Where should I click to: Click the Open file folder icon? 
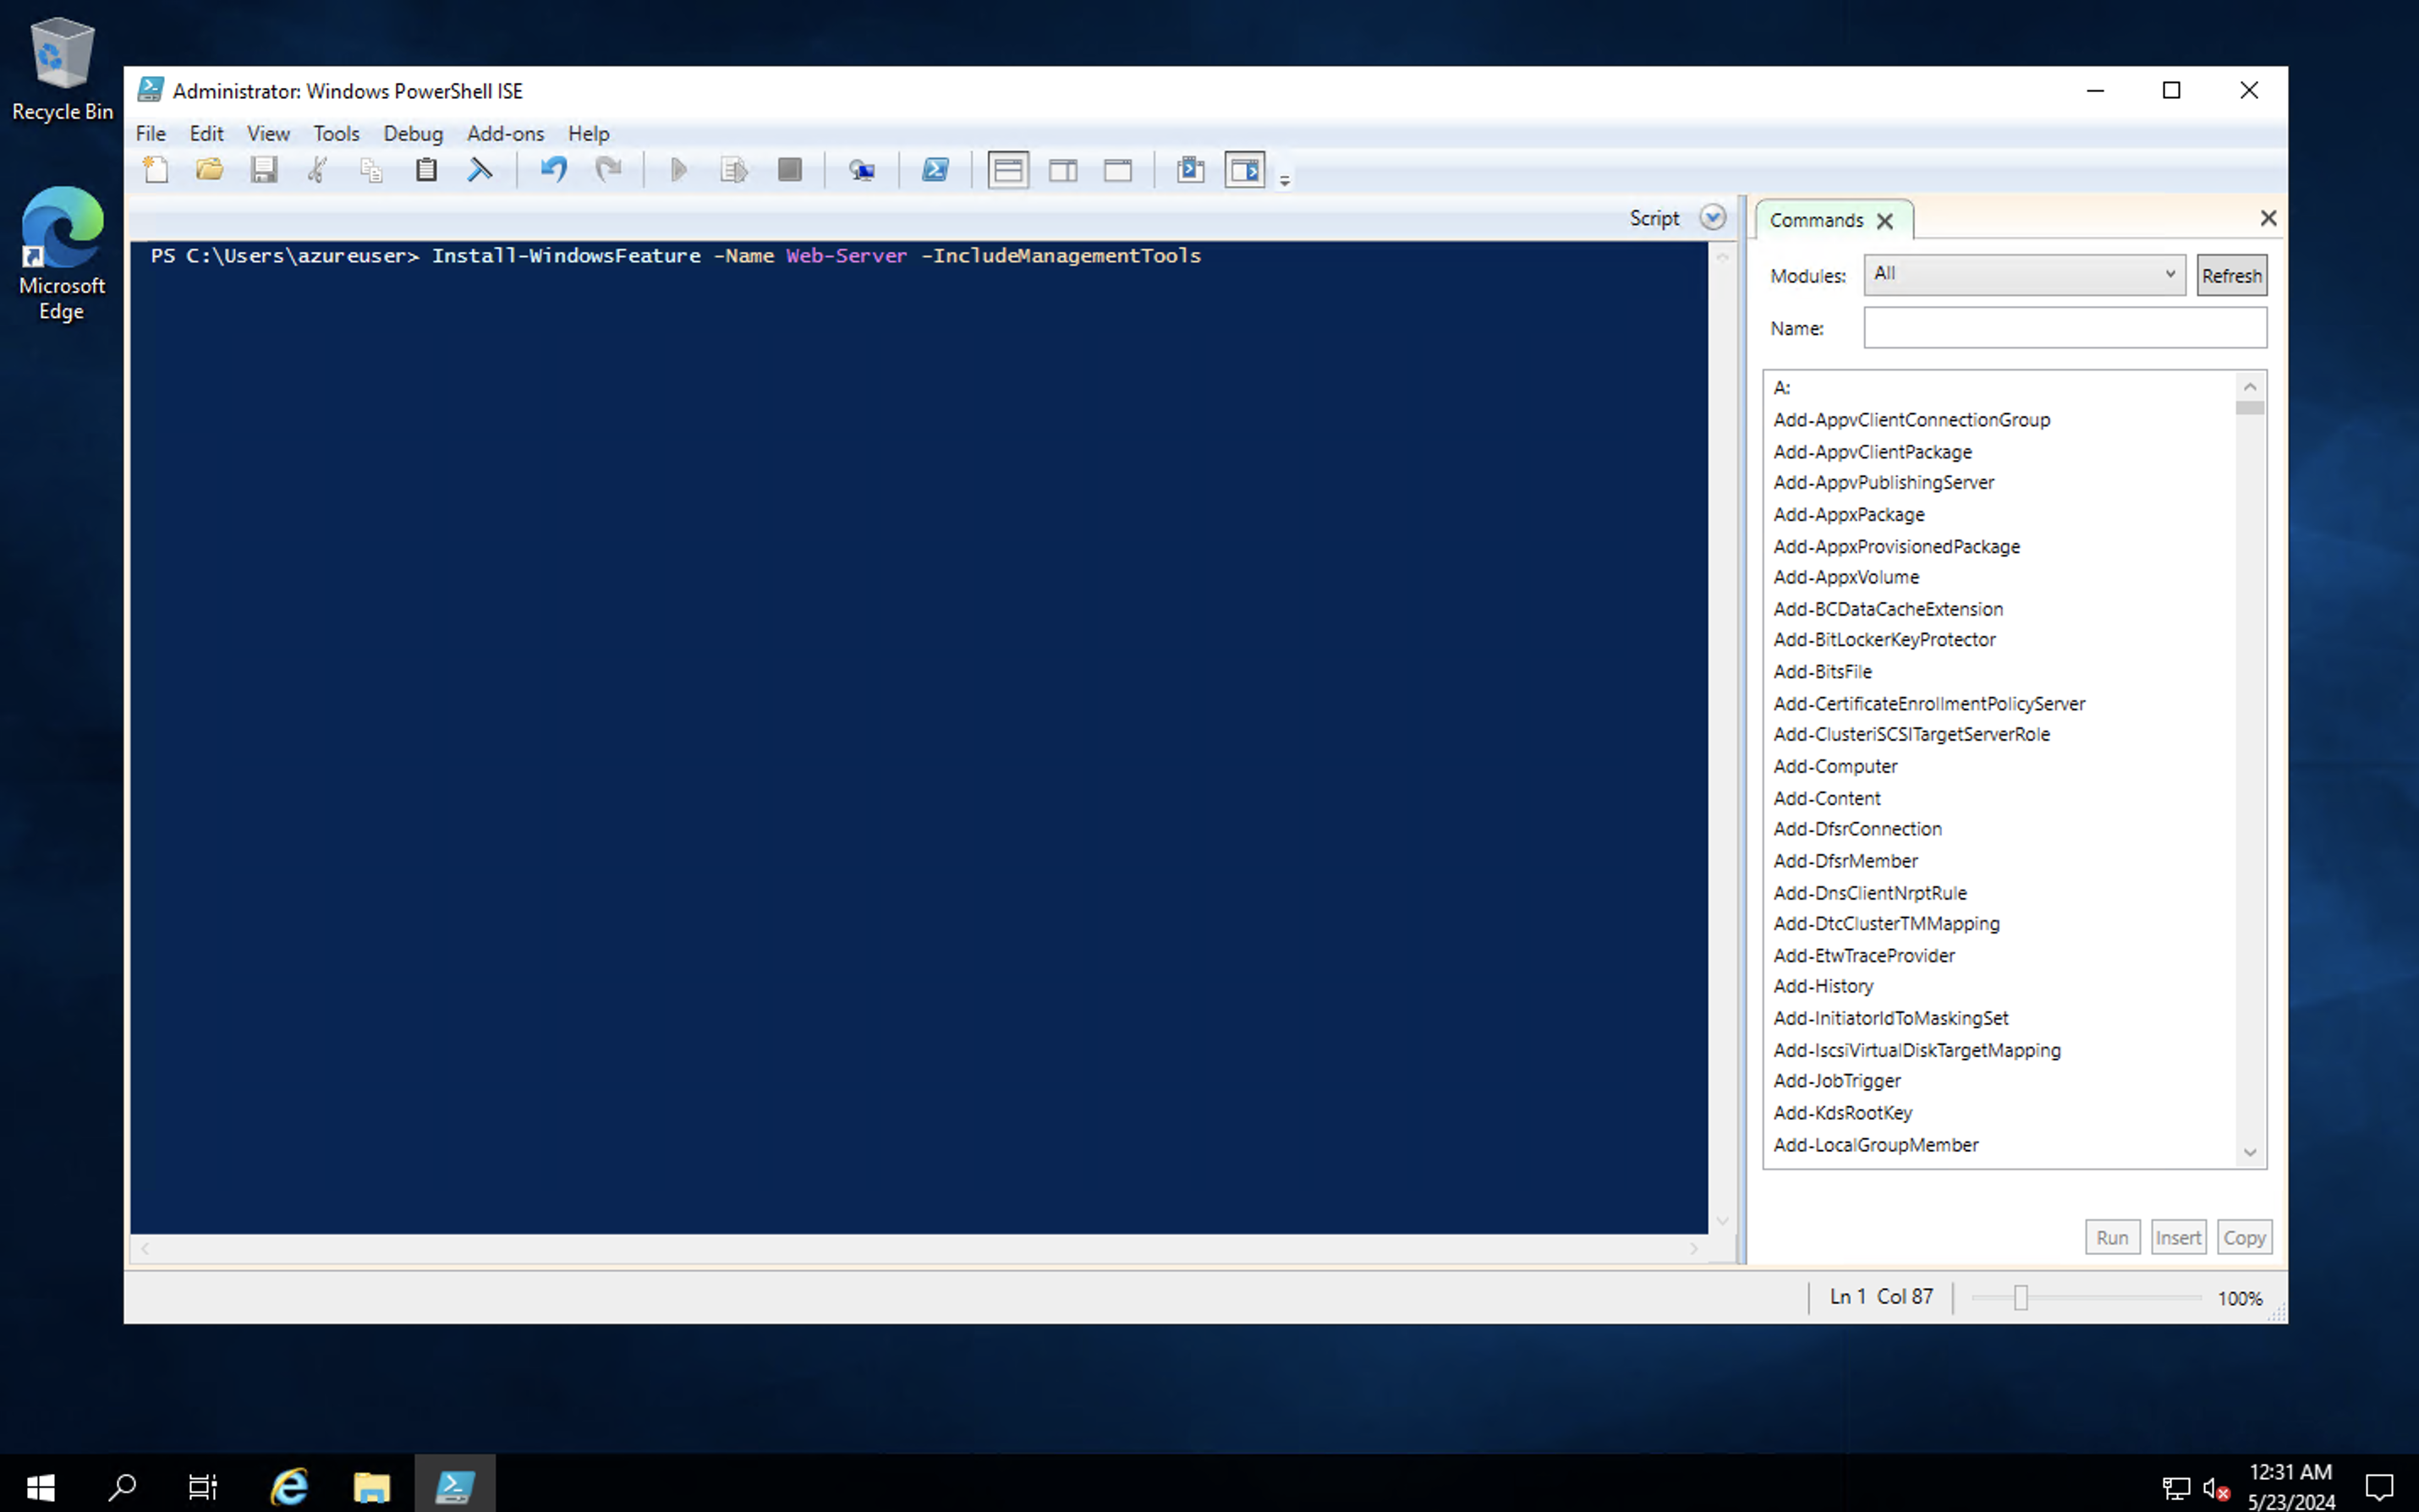(210, 170)
